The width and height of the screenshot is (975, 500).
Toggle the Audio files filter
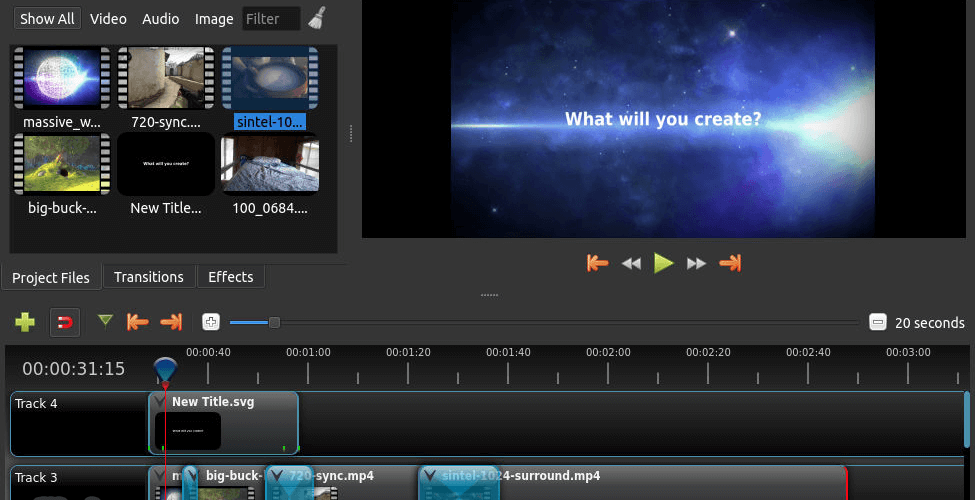pyautogui.click(x=160, y=19)
